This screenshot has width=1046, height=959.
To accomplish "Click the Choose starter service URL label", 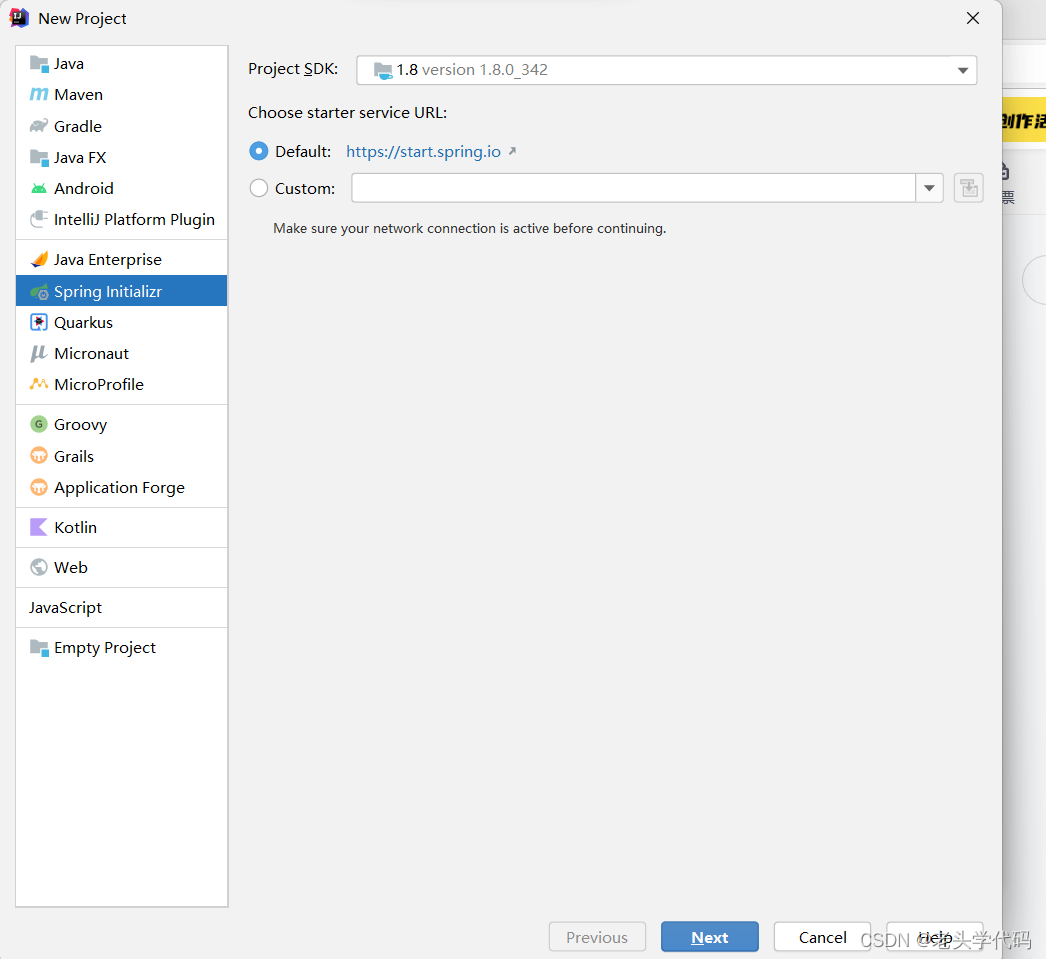I will click(348, 113).
